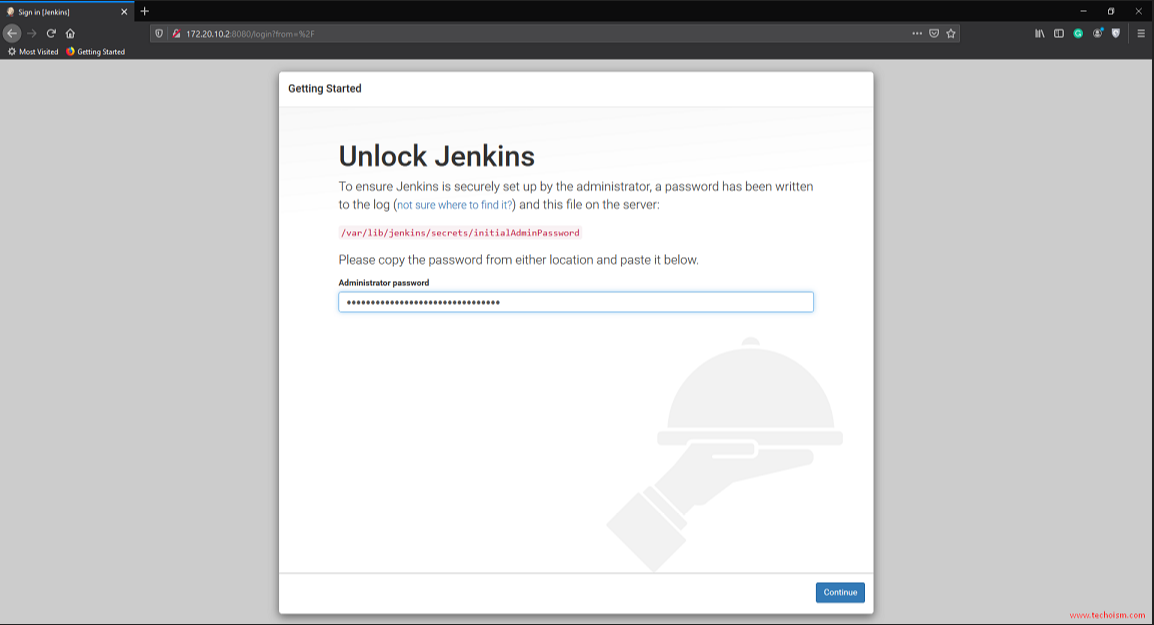Minimize the browser window
Image resolution: width=1154 pixels, height=625 pixels.
[x=1083, y=11]
